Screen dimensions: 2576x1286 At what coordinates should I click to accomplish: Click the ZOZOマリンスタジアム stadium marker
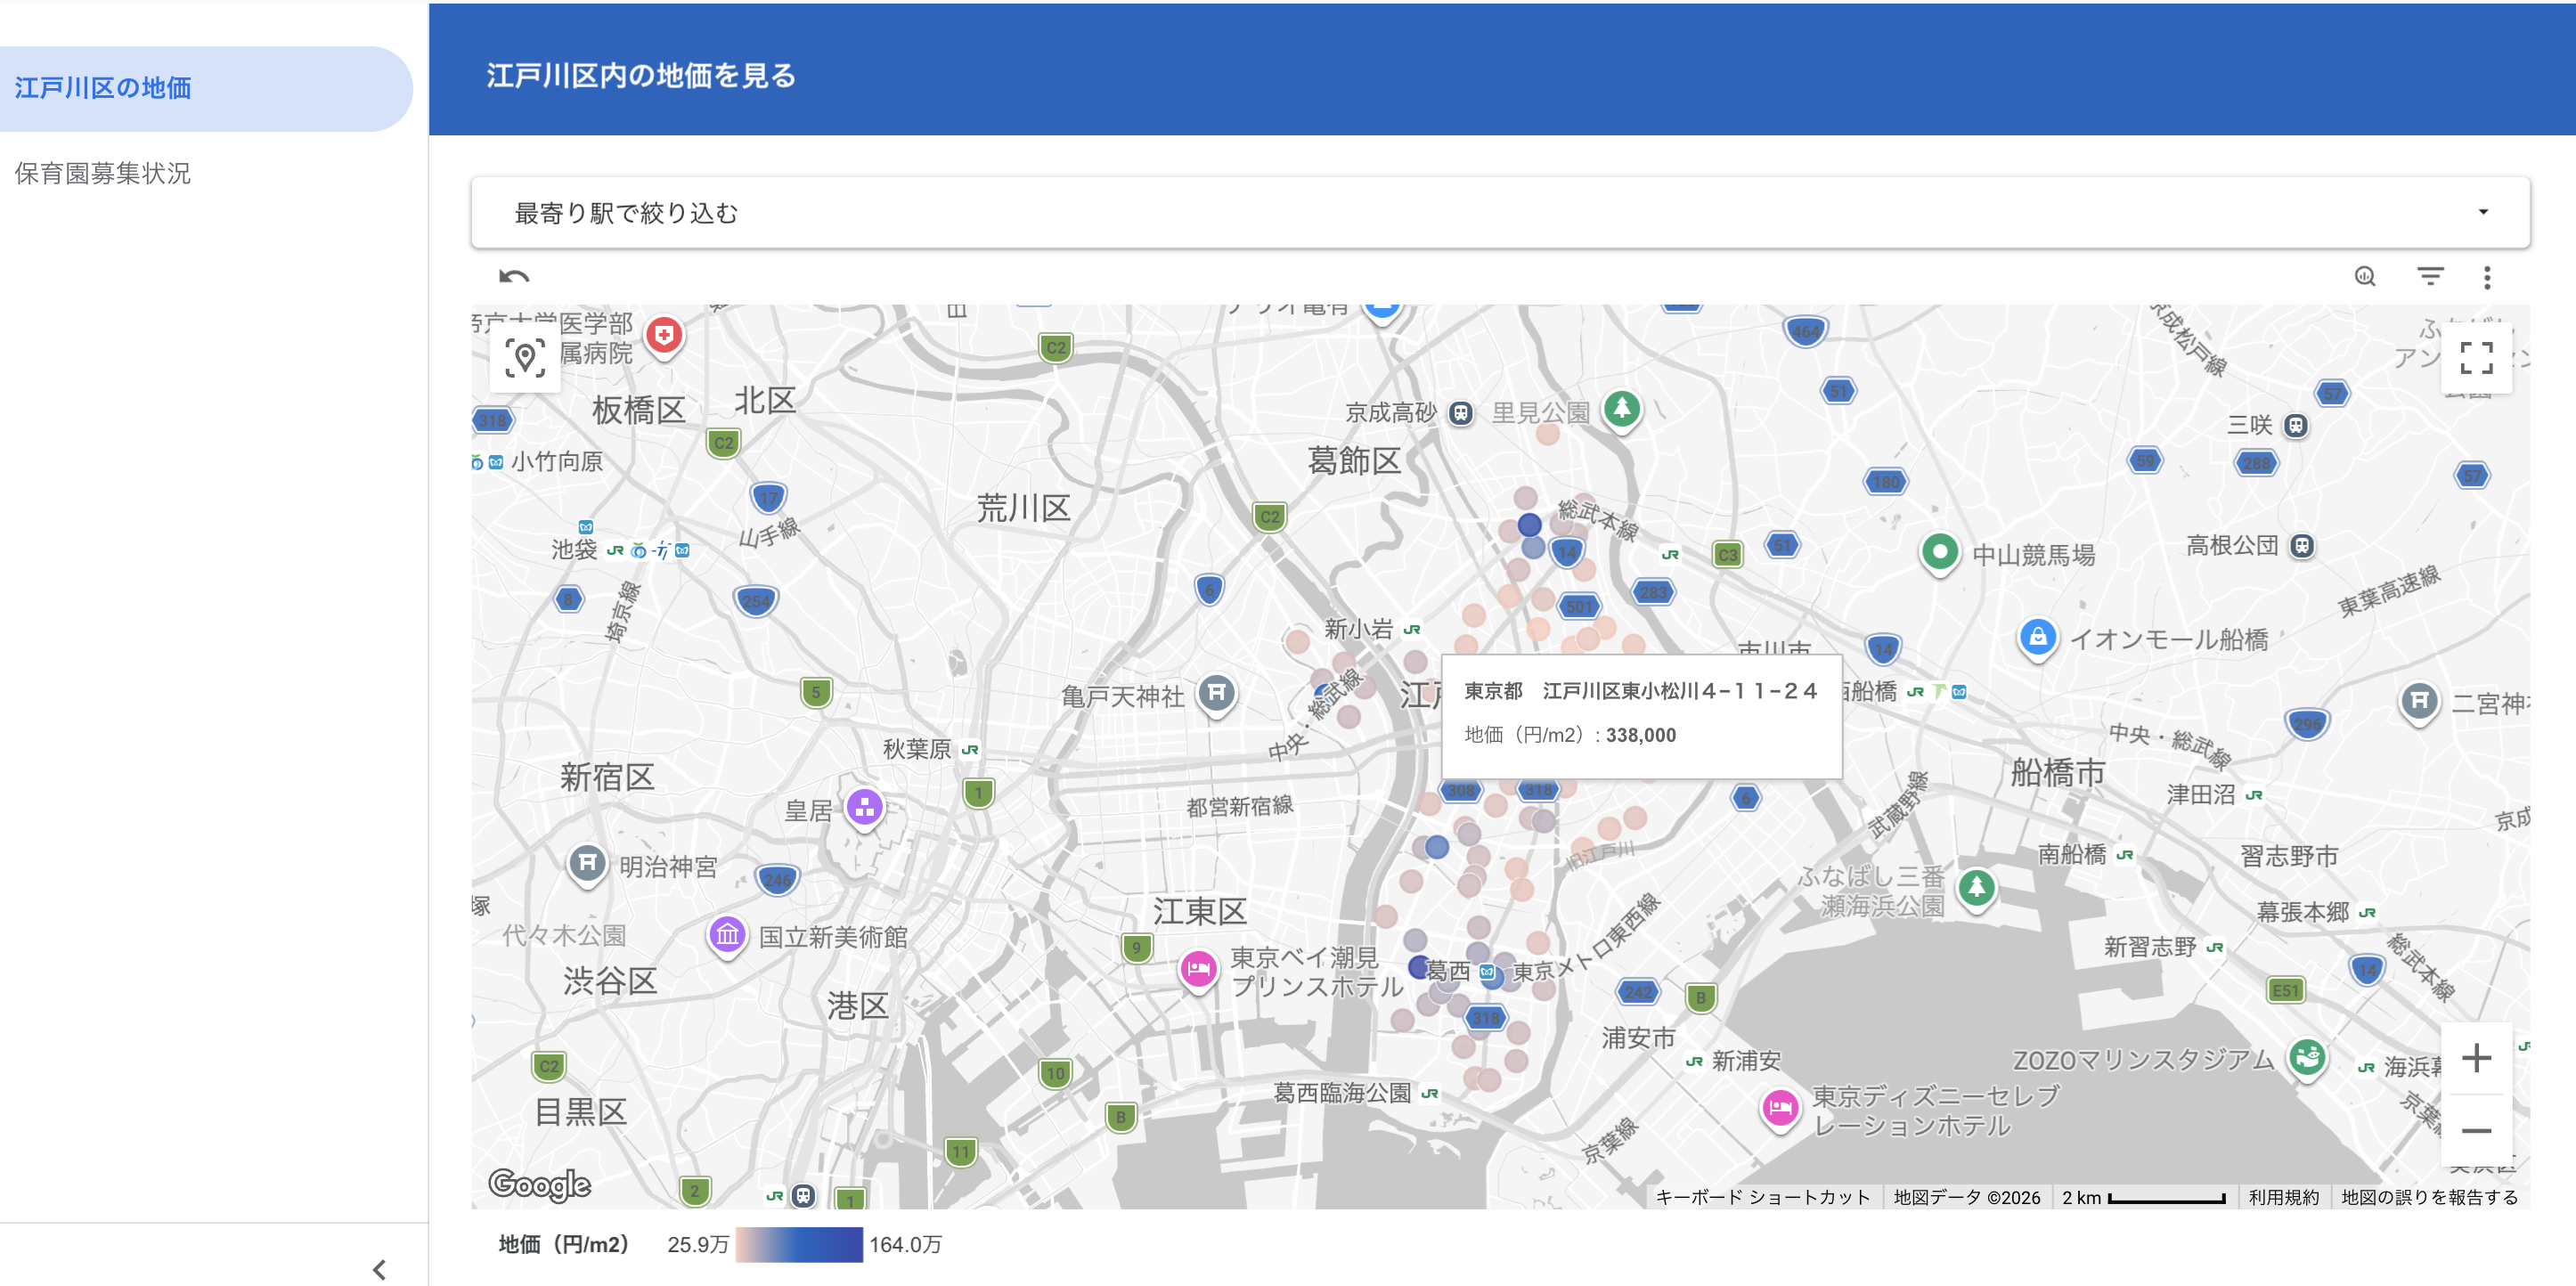click(2307, 1057)
